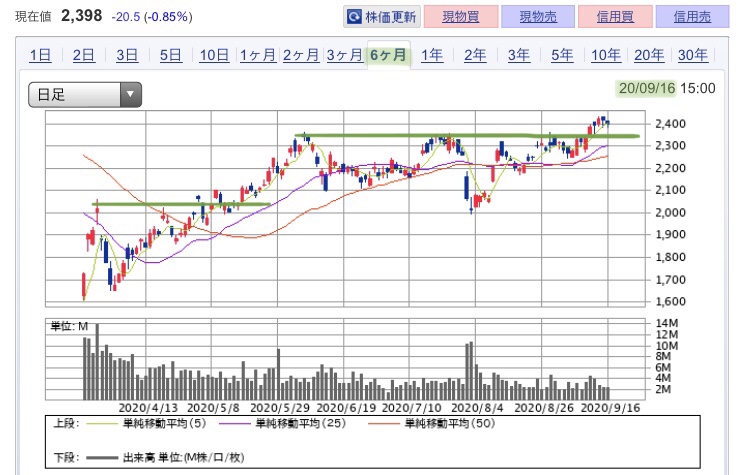Choose the 30年 period tab
737x475 pixels.
pyautogui.click(x=692, y=55)
